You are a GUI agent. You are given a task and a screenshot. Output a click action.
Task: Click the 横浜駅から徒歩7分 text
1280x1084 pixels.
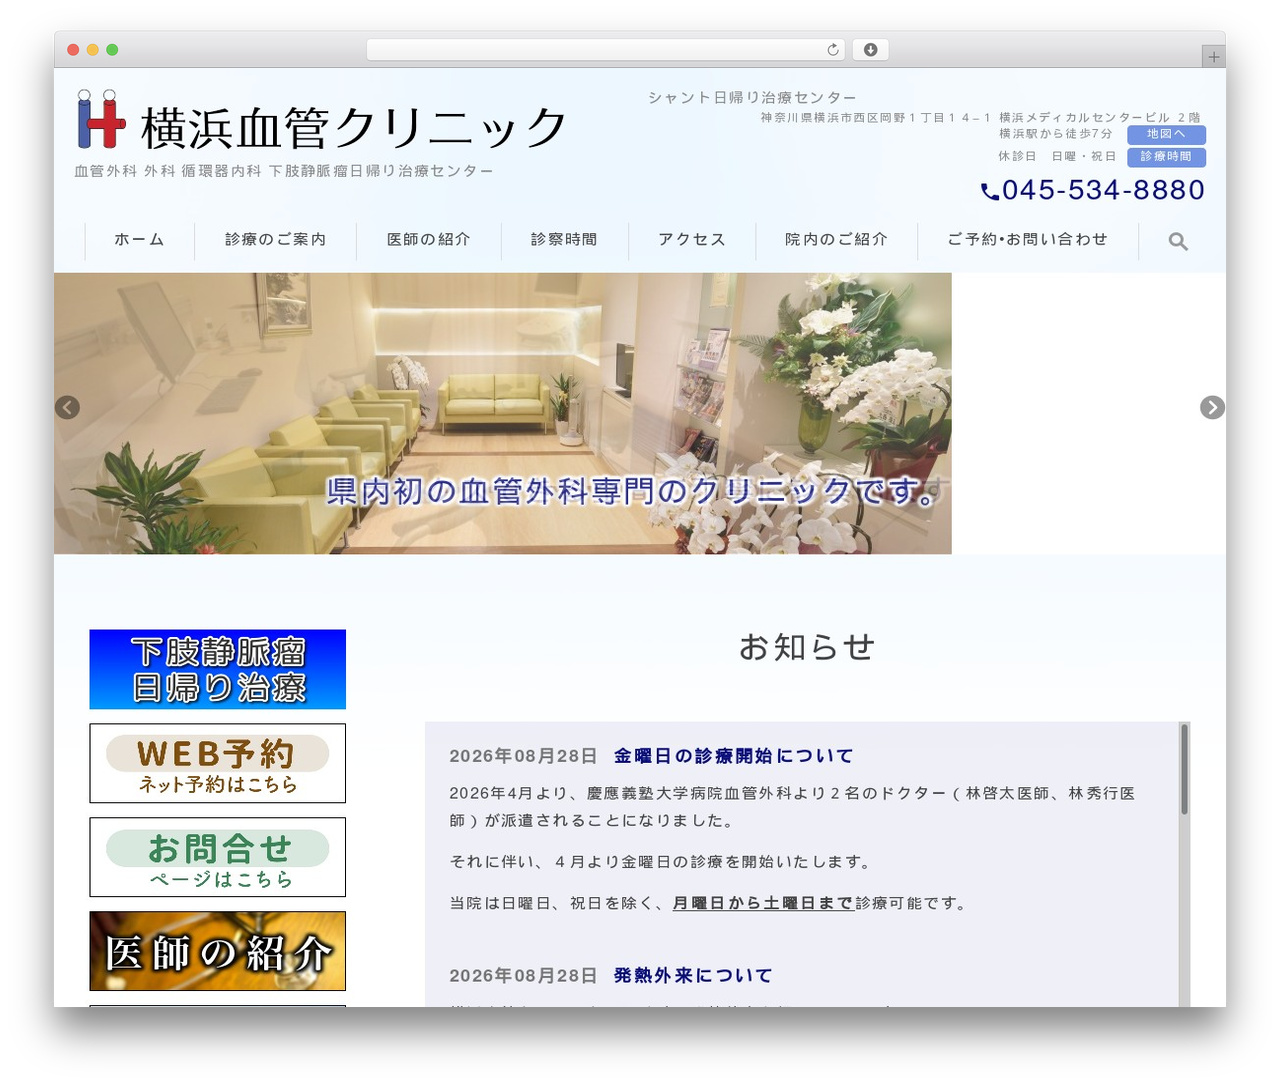(x=1055, y=134)
